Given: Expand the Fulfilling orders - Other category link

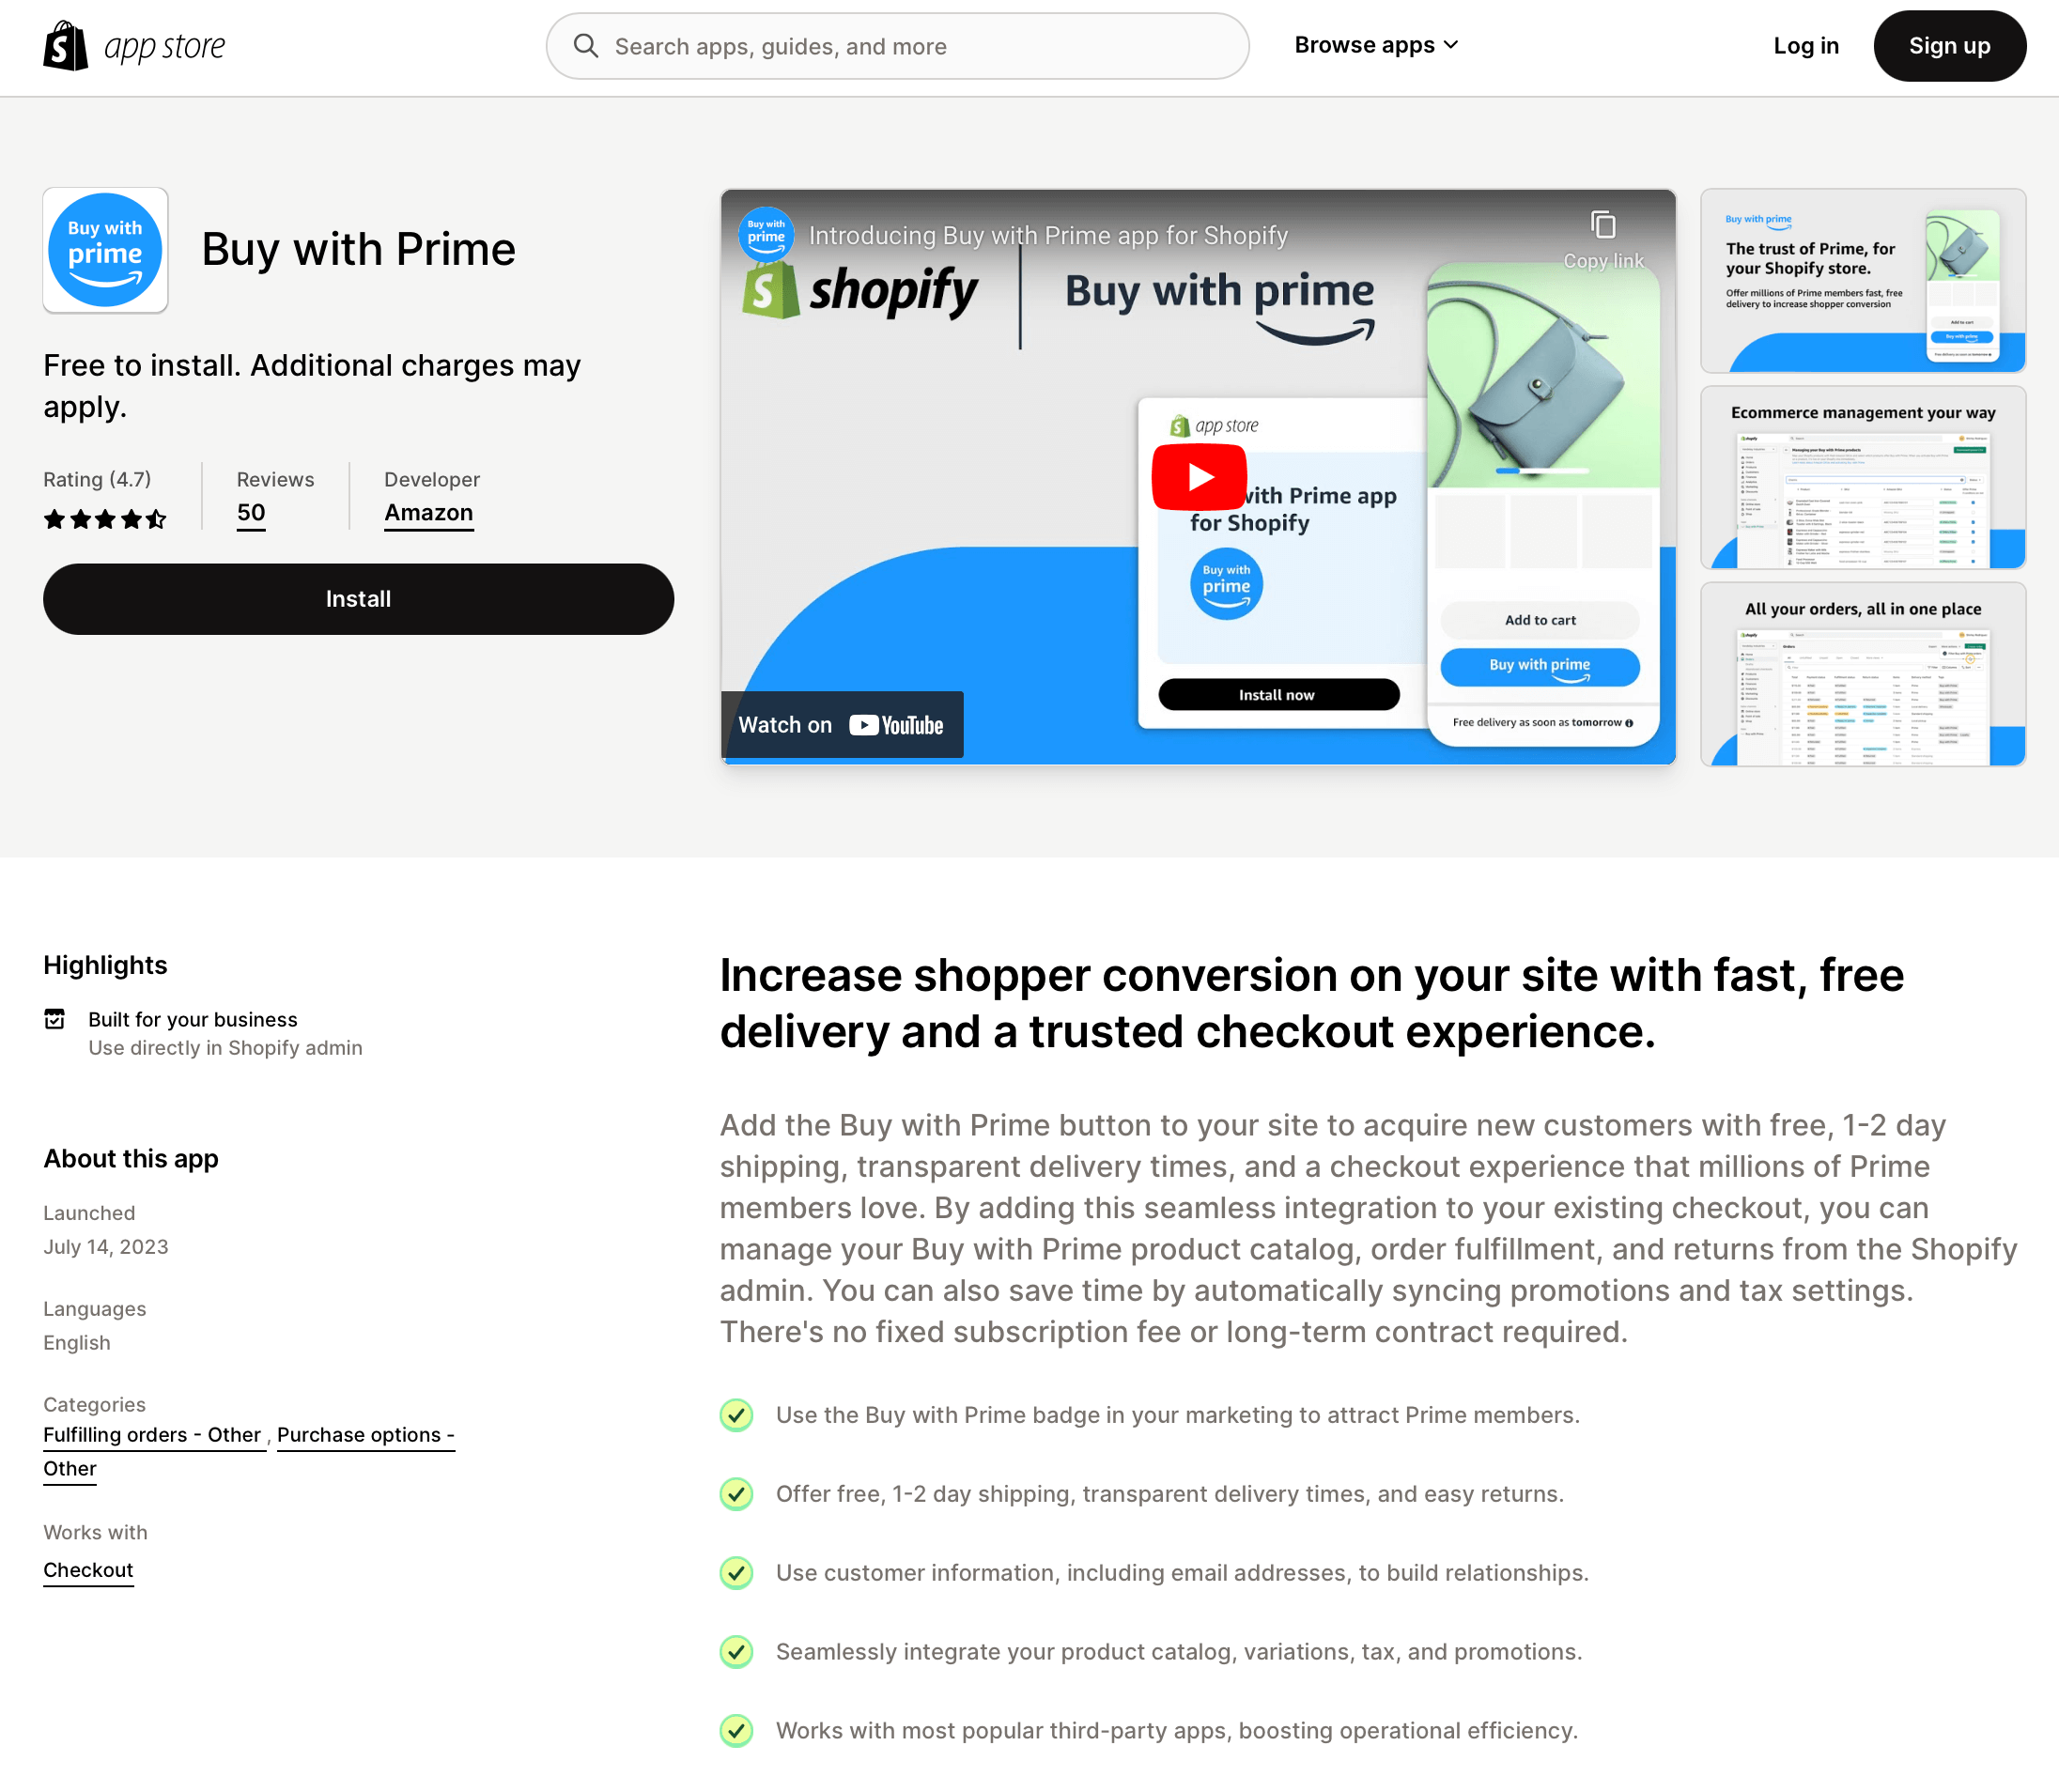Looking at the screenshot, I should click(152, 1435).
